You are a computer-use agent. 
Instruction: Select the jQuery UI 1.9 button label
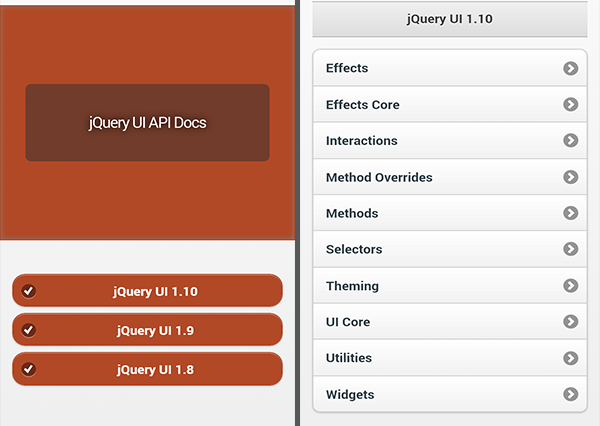pyautogui.click(x=155, y=331)
